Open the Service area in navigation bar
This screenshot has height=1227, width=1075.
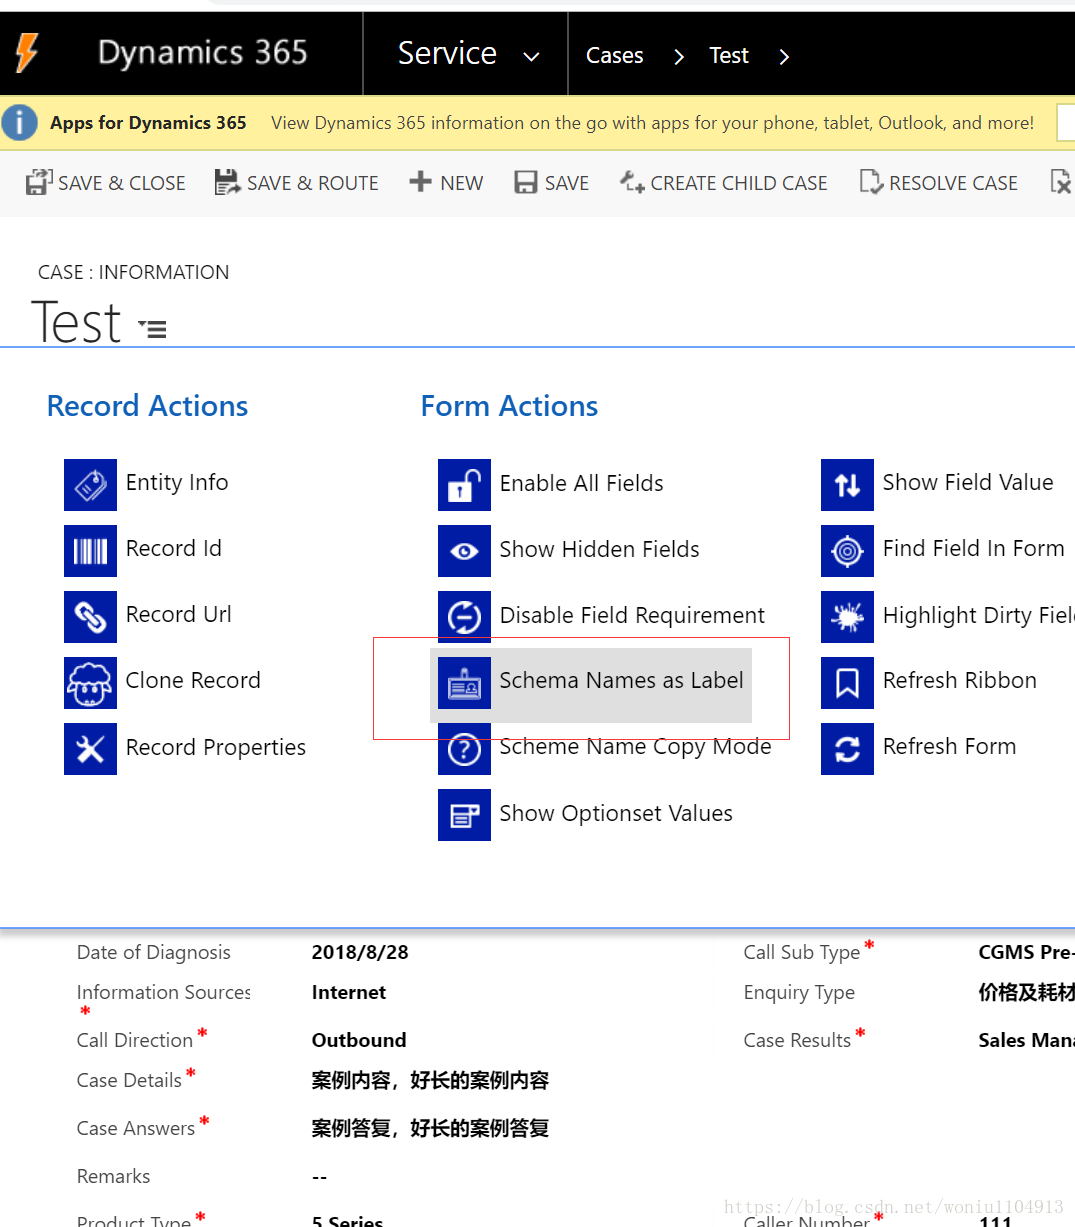[x=447, y=53]
